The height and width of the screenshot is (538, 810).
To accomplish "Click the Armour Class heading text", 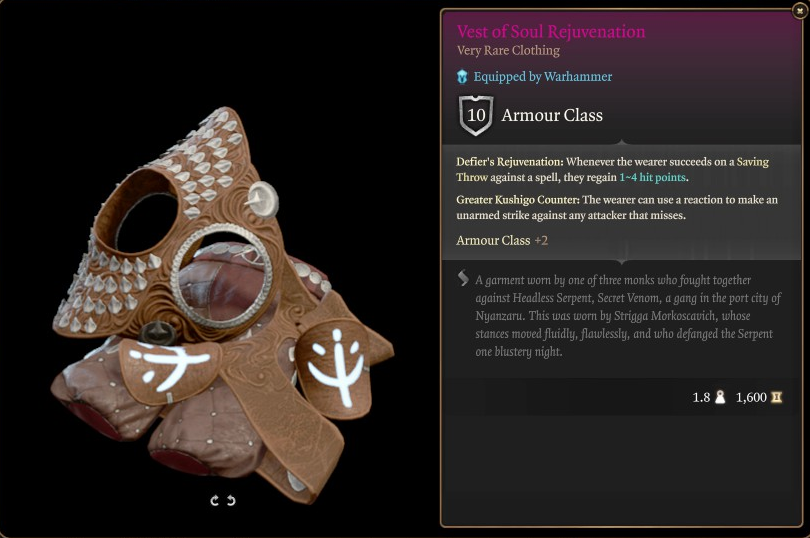I will pyautogui.click(x=552, y=115).
